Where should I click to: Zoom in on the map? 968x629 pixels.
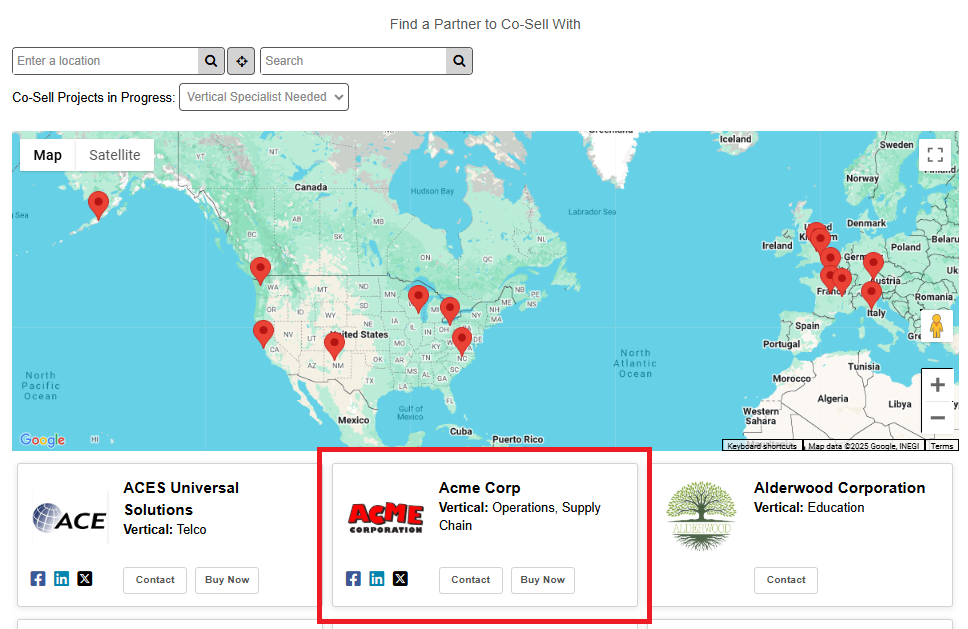point(937,385)
